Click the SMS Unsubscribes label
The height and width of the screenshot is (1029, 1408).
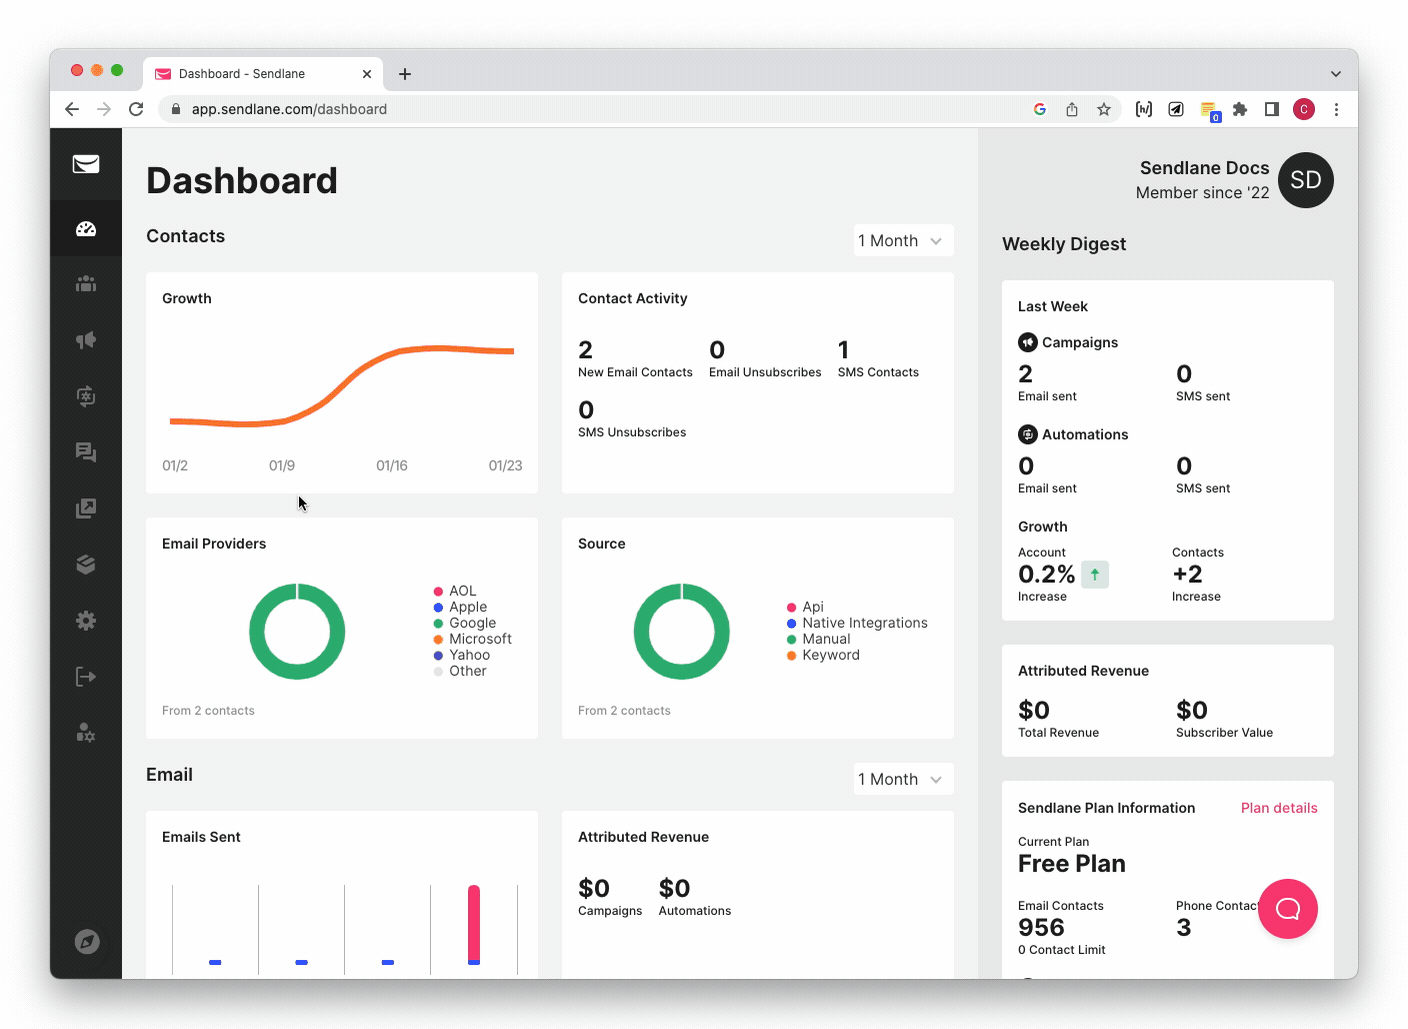coord(632,432)
